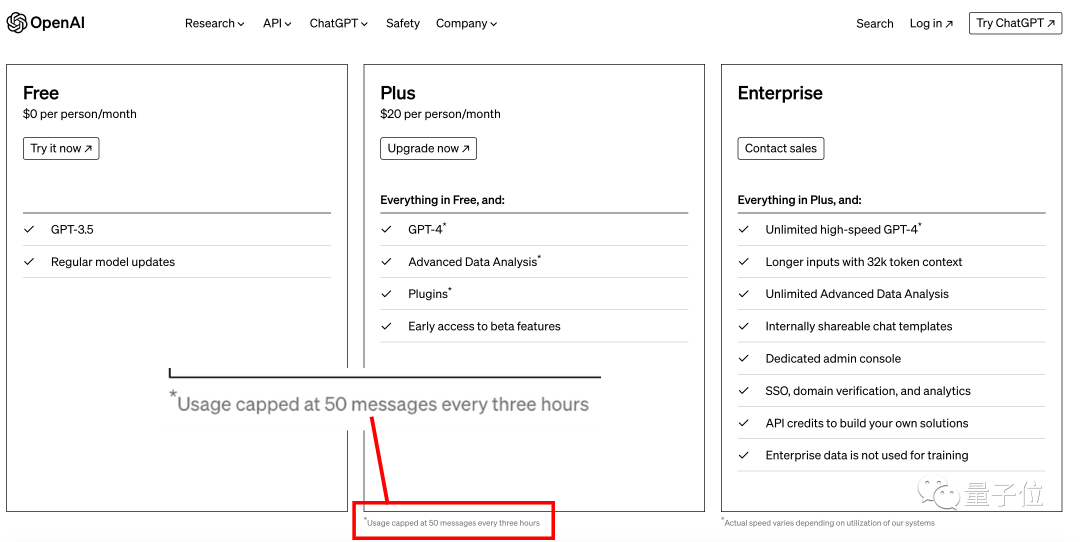
Task: Click Upgrade now under Plus plan
Action: point(428,148)
